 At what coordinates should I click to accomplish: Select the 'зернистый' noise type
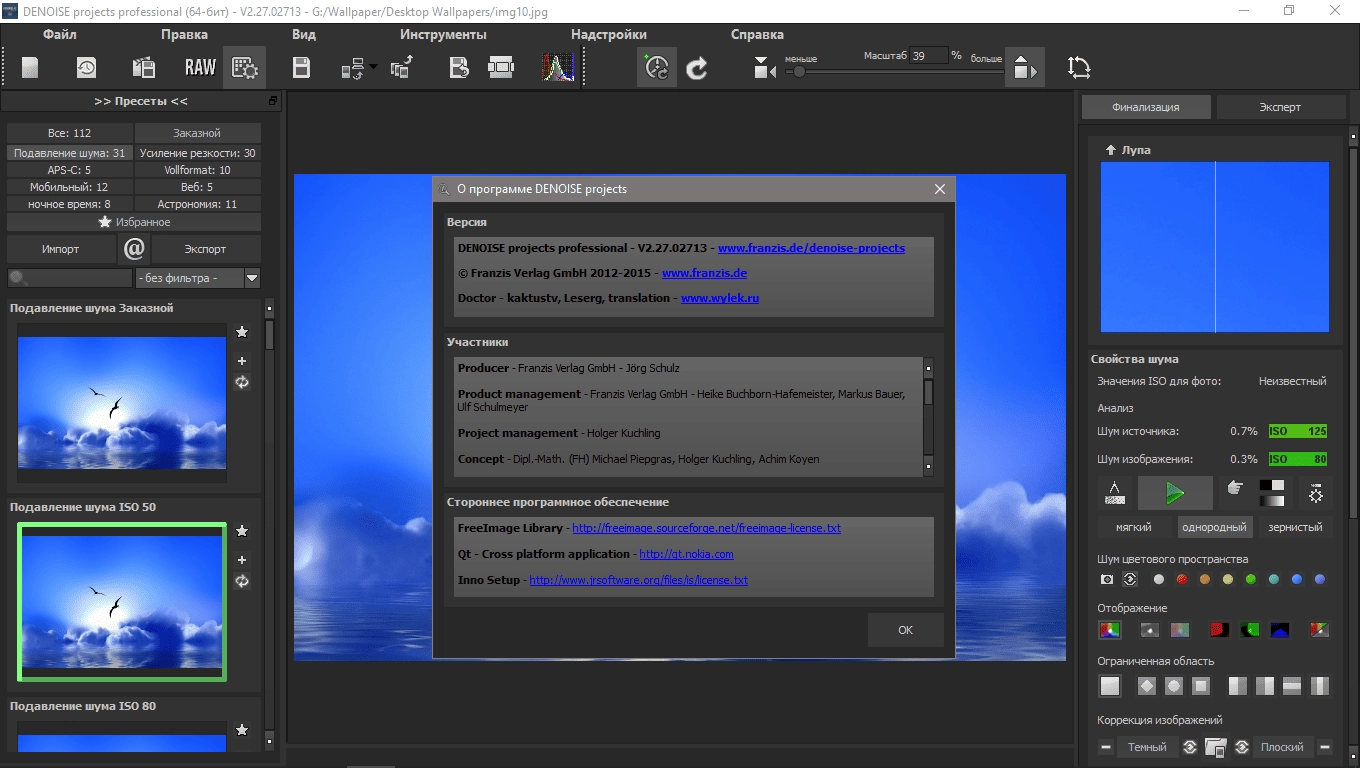click(x=1295, y=527)
